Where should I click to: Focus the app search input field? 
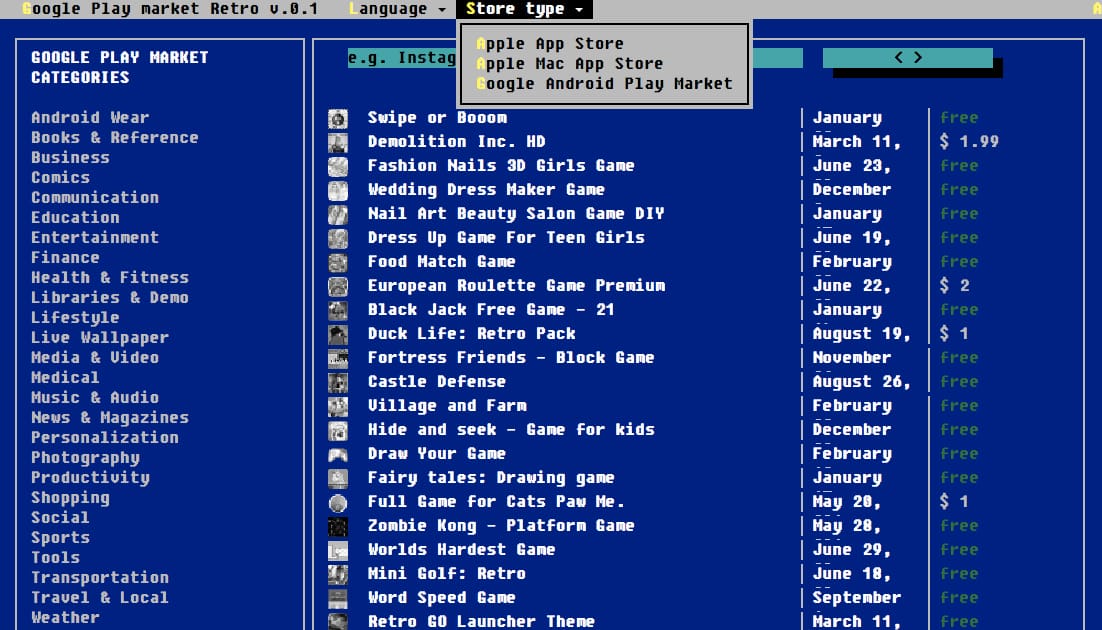tap(576, 58)
